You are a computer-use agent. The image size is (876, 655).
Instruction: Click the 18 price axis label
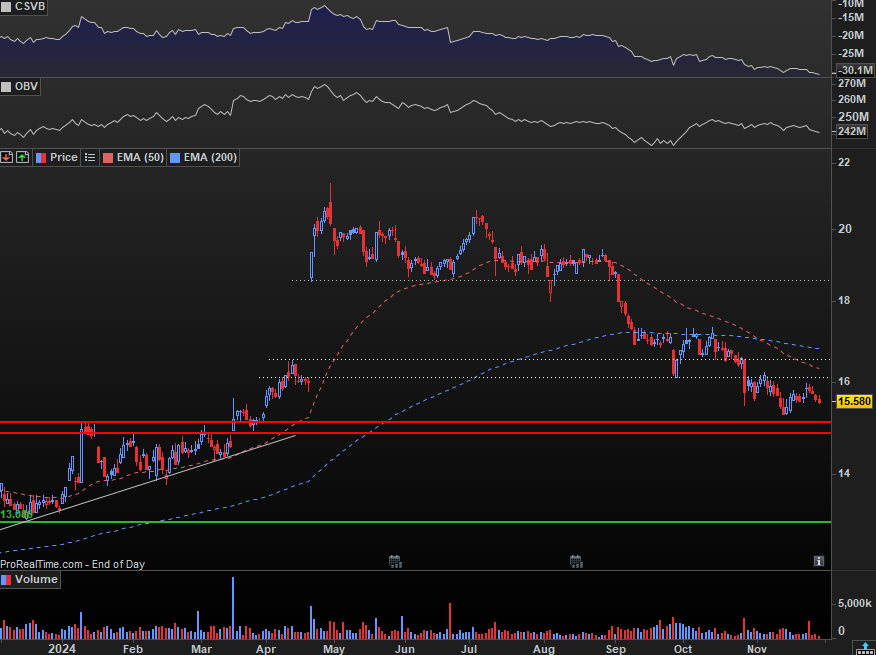[844, 301]
